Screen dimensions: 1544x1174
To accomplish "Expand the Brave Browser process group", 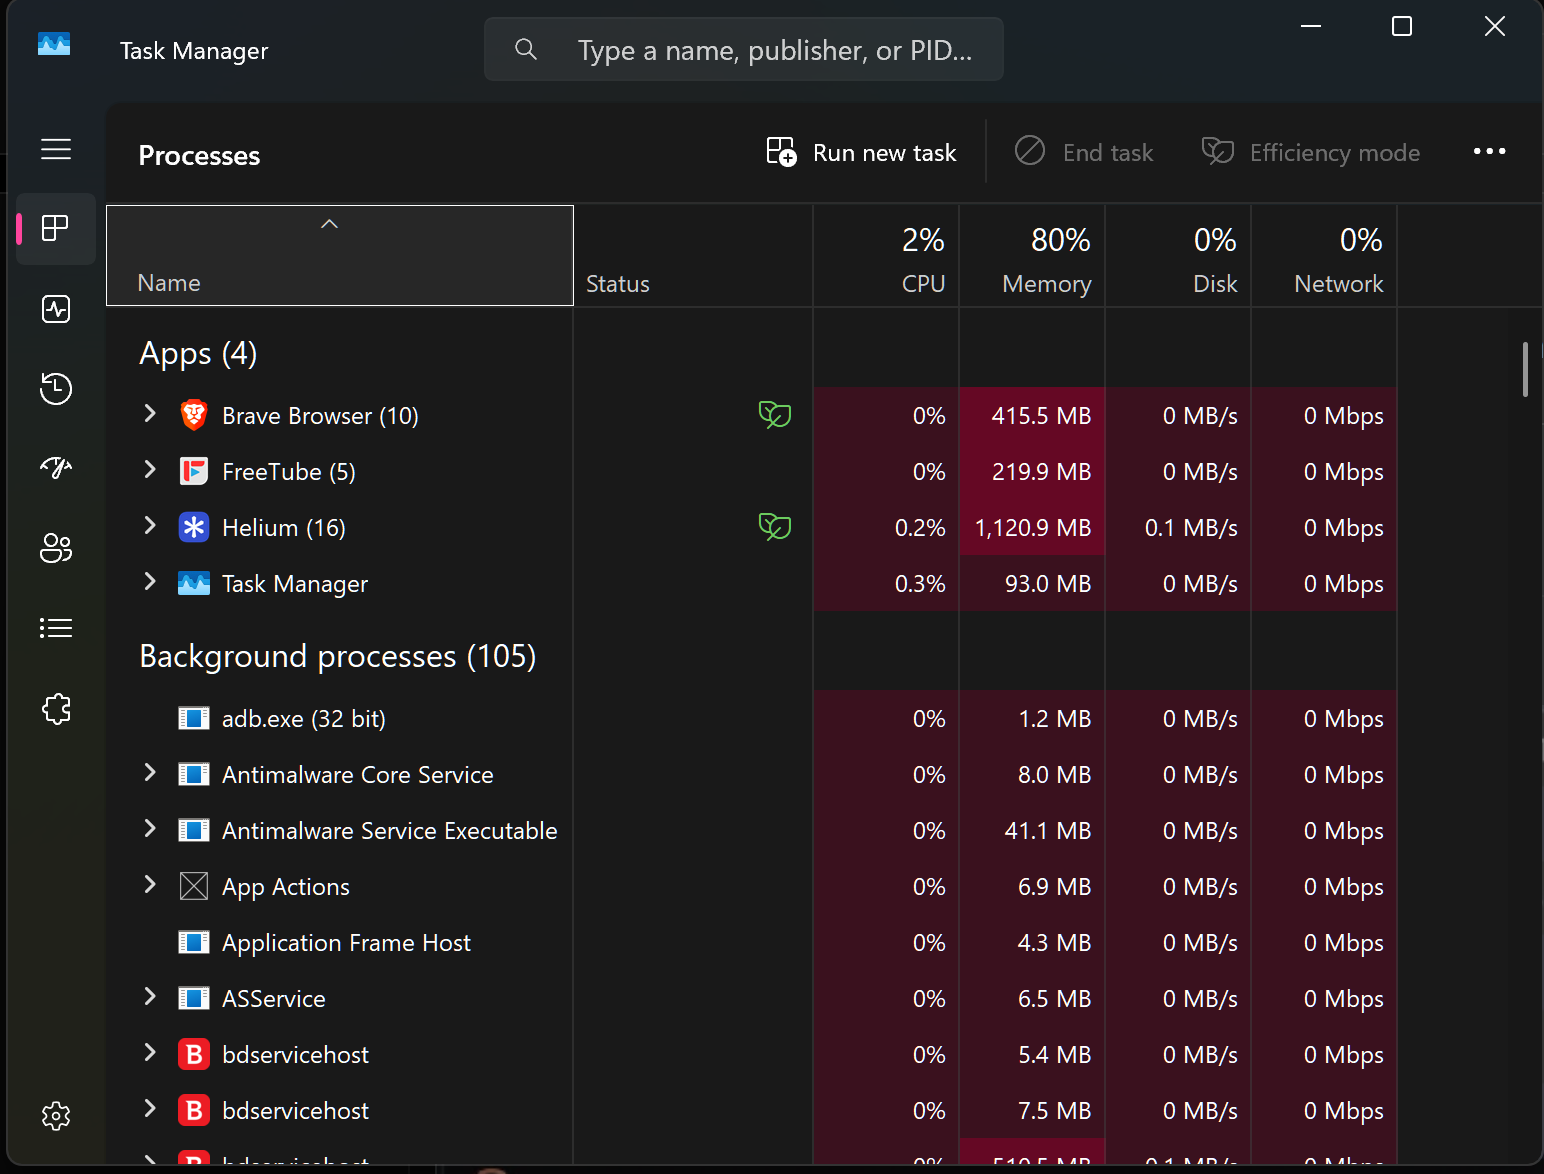I will click(x=150, y=413).
